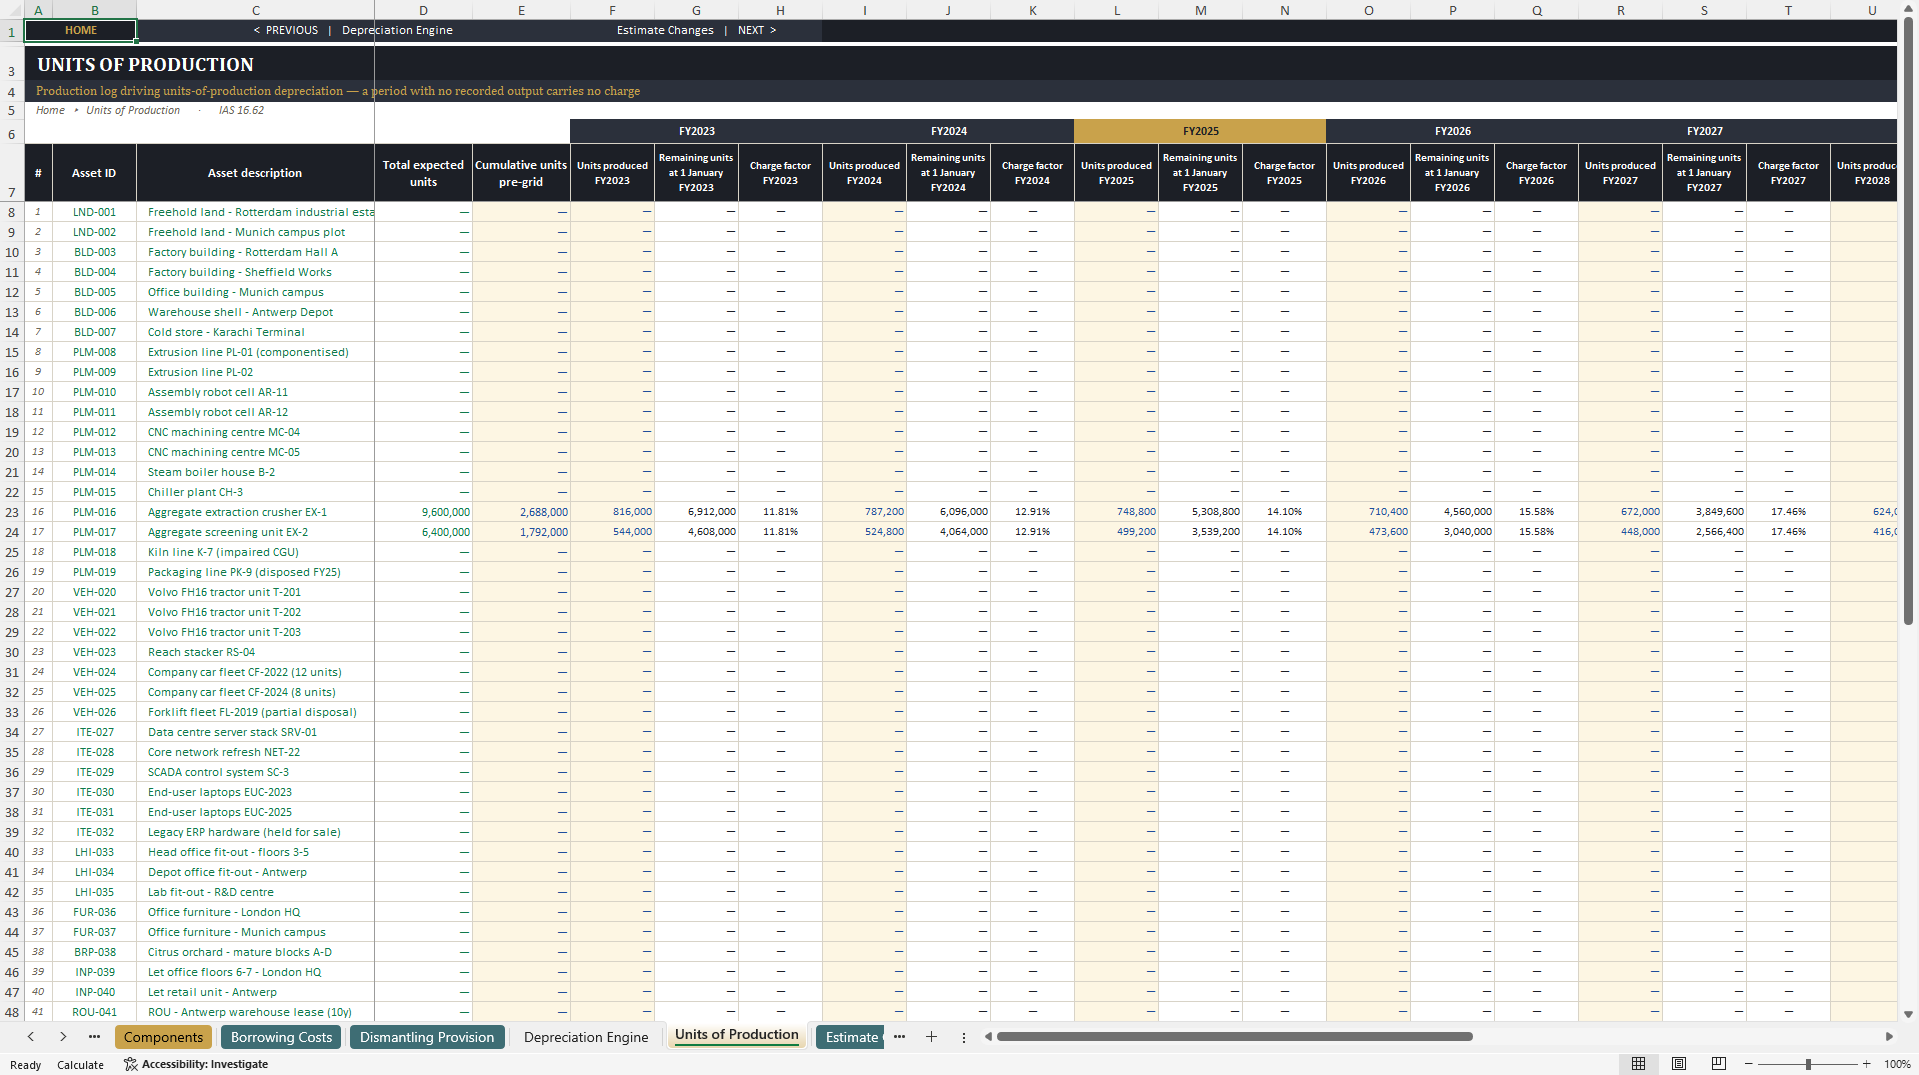Go to NEXT sheet link
The height and width of the screenshot is (1075, 1919).
coord(757,30)
